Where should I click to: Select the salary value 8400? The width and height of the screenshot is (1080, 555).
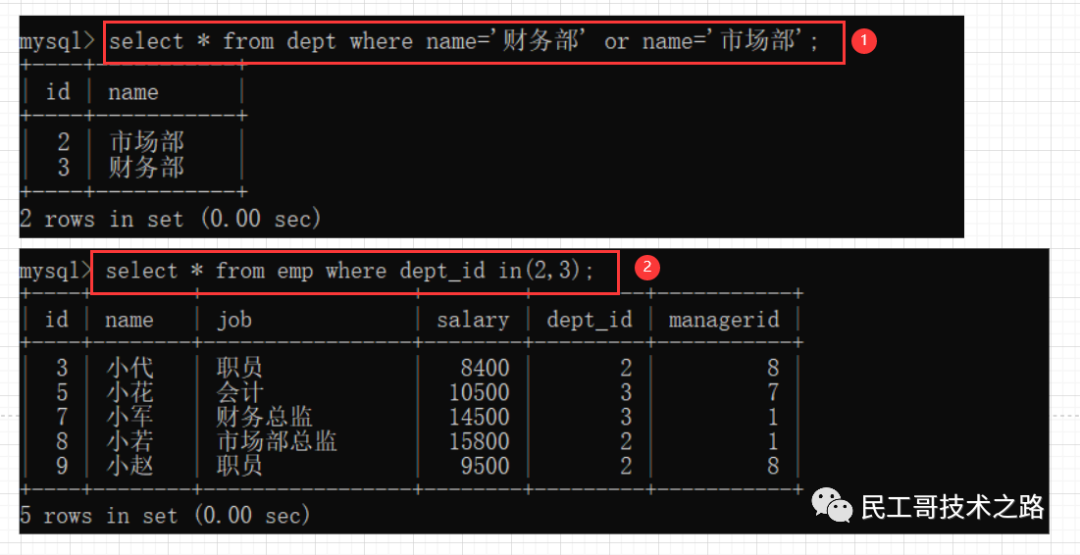click(486, 368)
